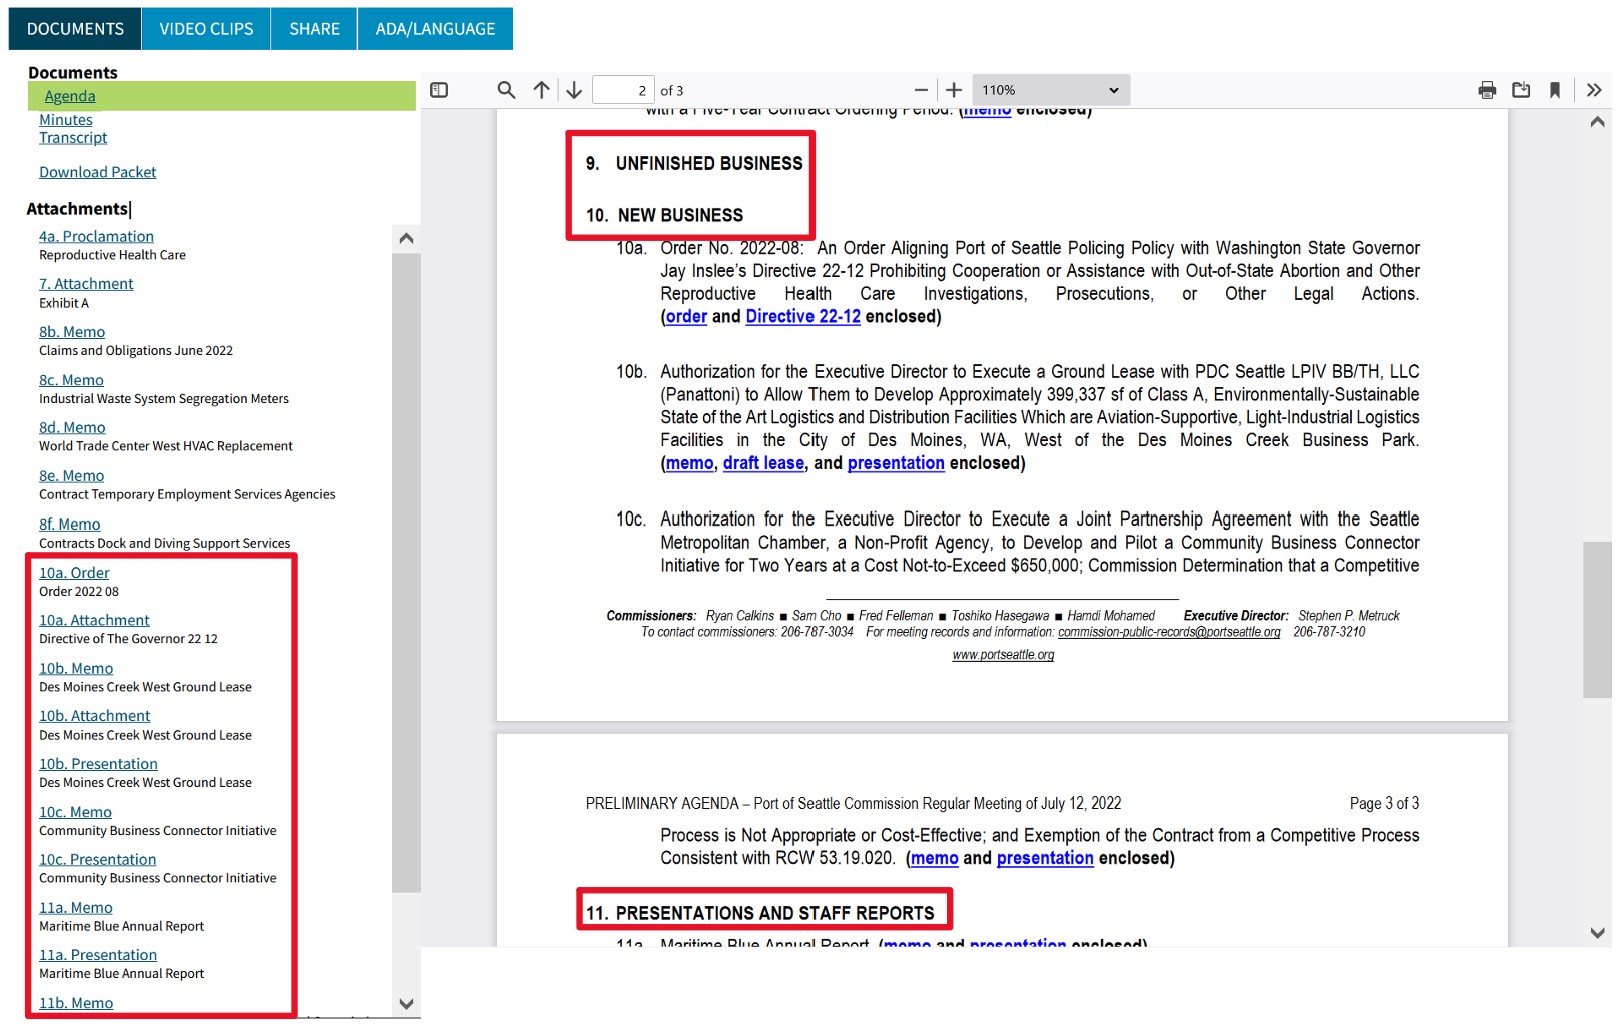Go to previous page arrow
The height and width of the screenshot is (1026, 1620).
pyautogui.click(x=541, y=90)
